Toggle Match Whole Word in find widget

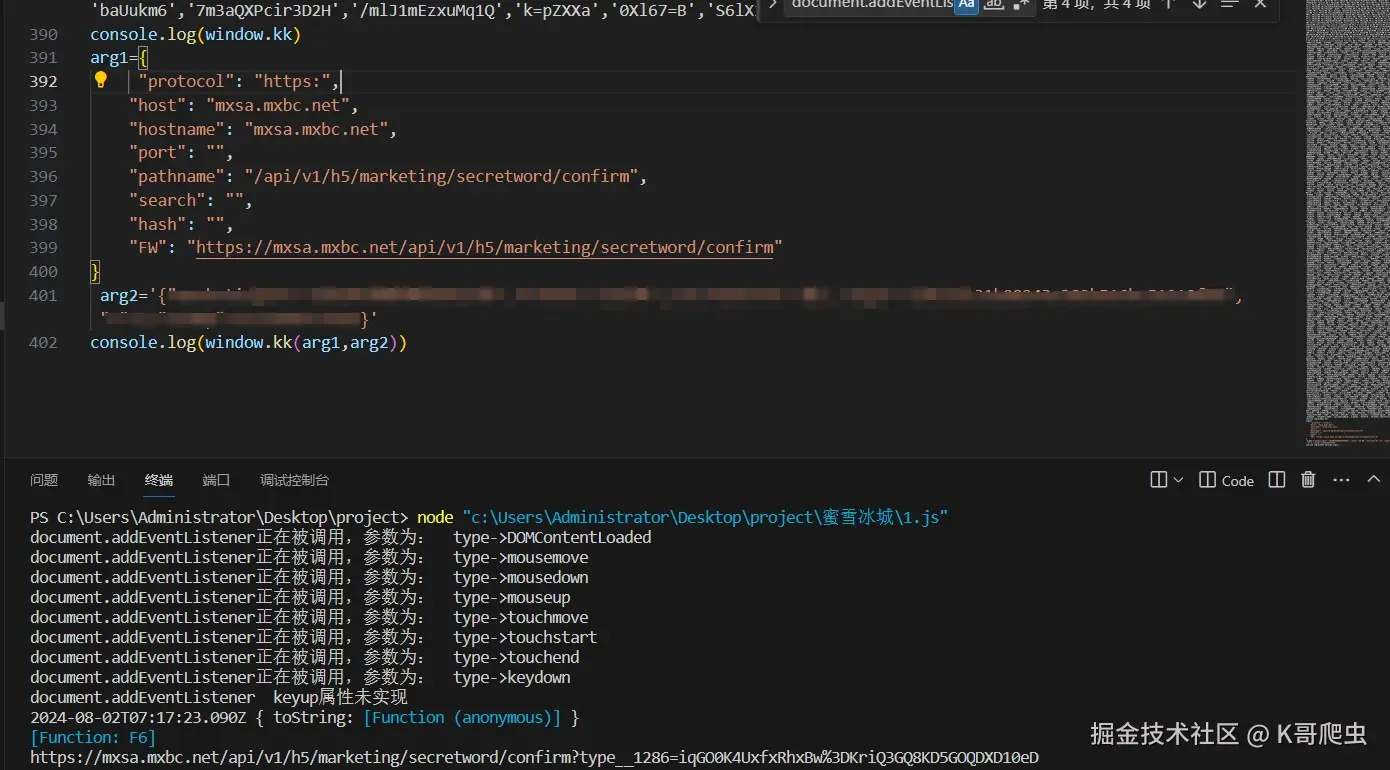[993, 5]
